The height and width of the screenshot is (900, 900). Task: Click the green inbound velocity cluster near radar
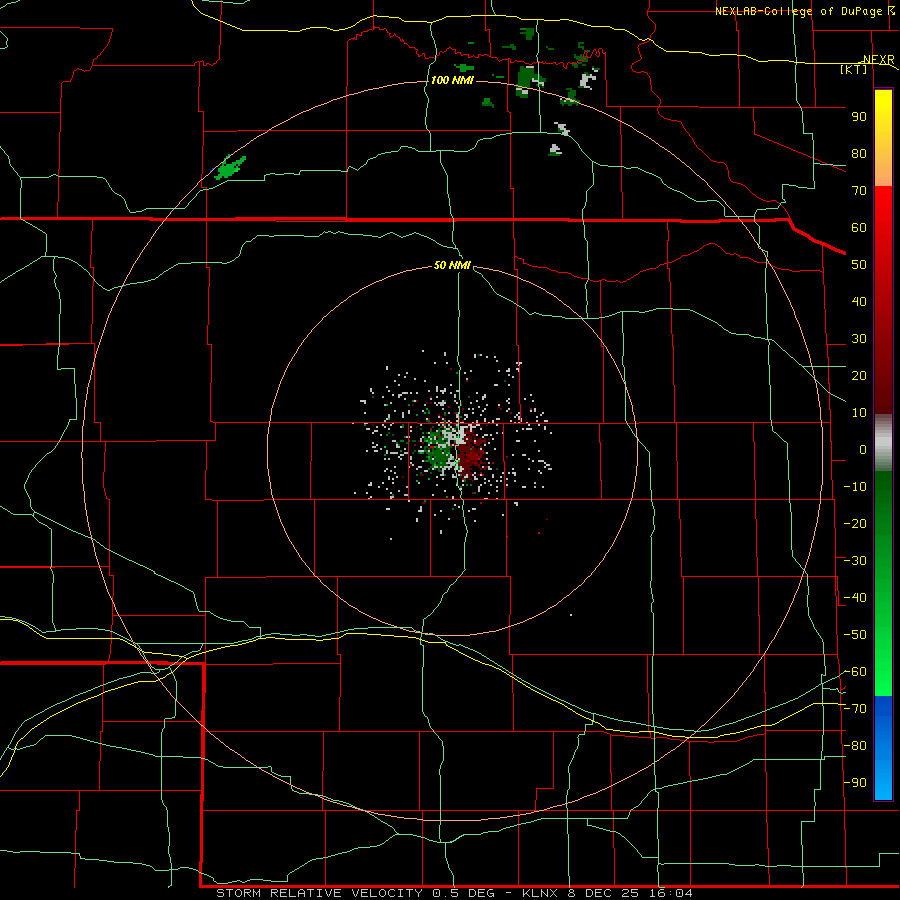pos(438,452)
